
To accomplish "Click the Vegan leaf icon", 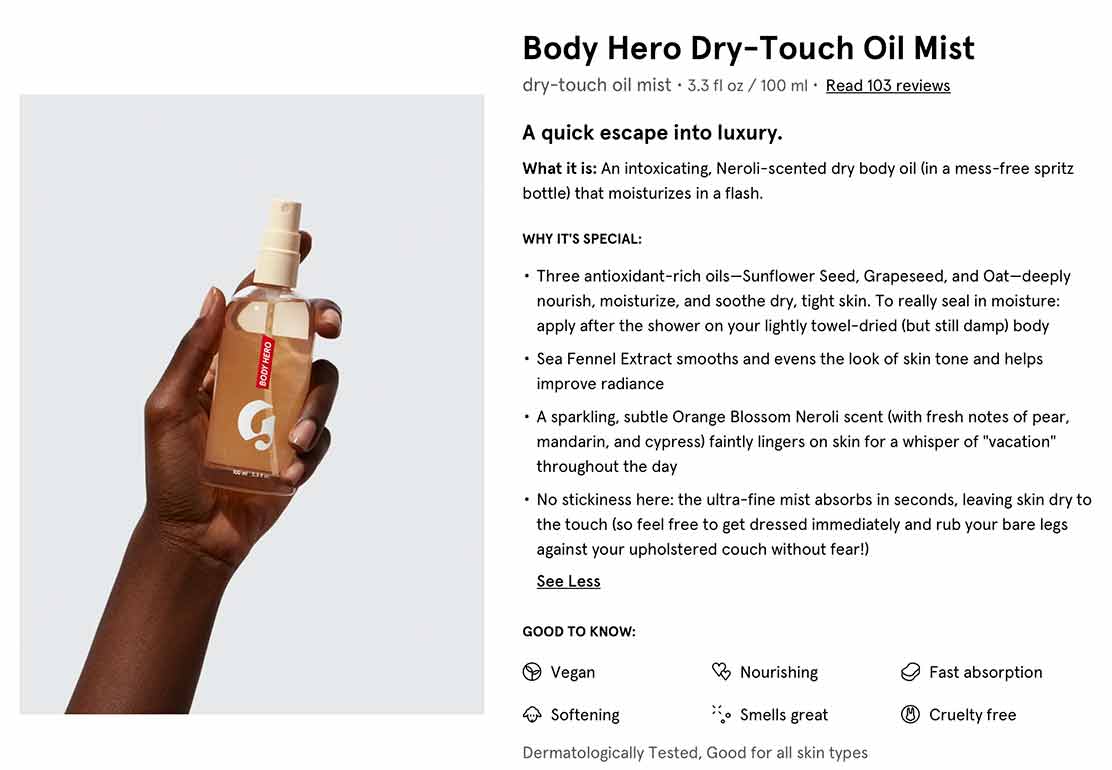I will 532,671.
